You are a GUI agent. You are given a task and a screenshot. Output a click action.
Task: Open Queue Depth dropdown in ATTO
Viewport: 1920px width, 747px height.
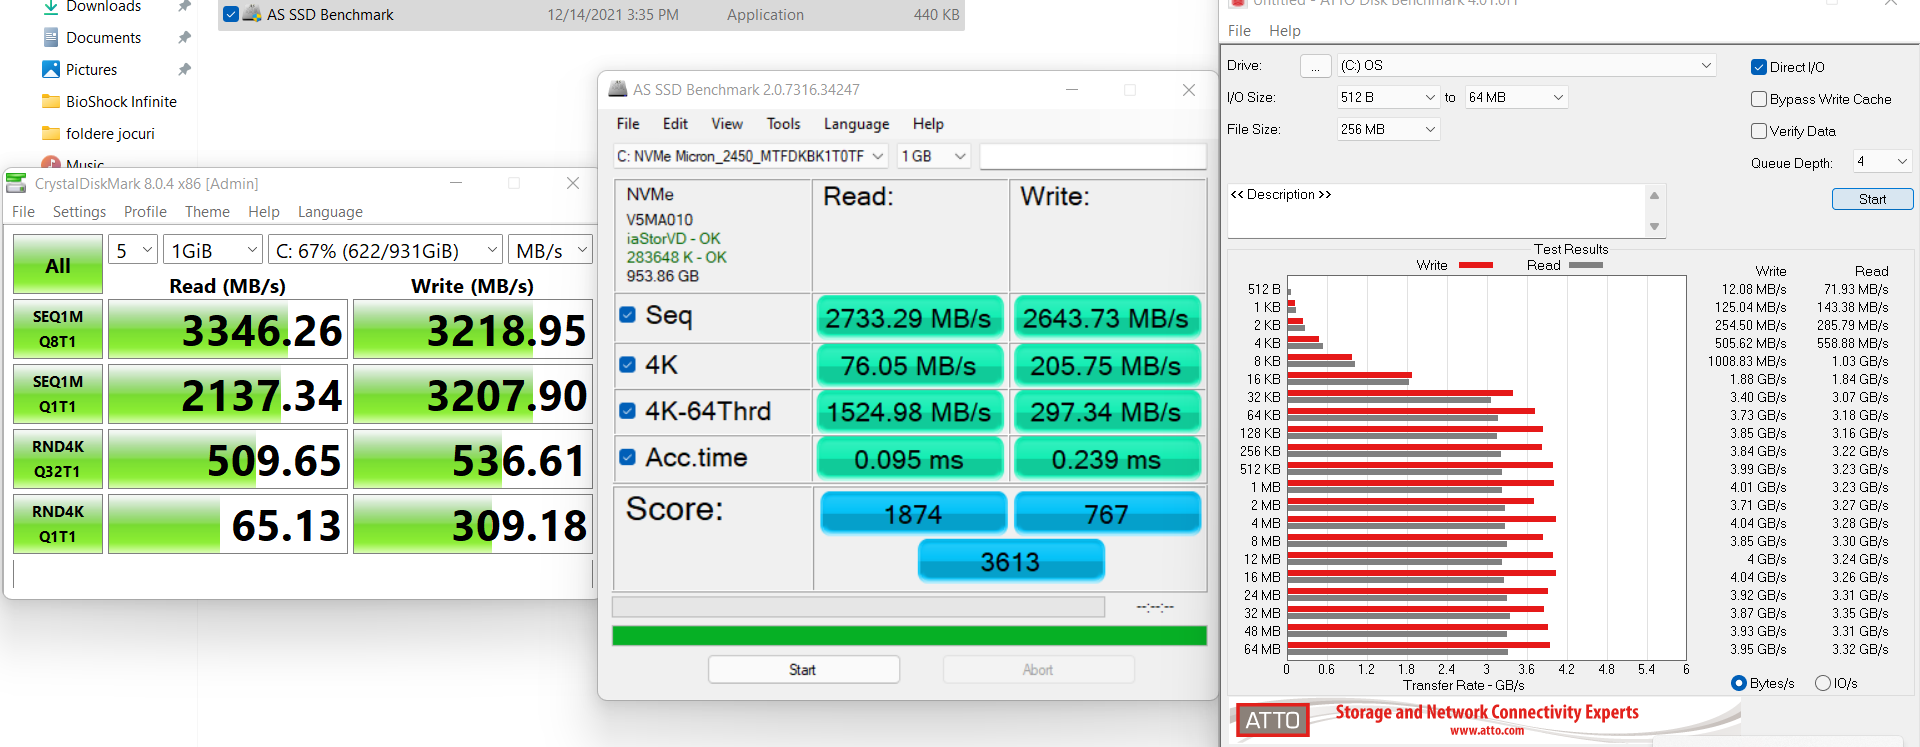click(x=1882, y=161)
